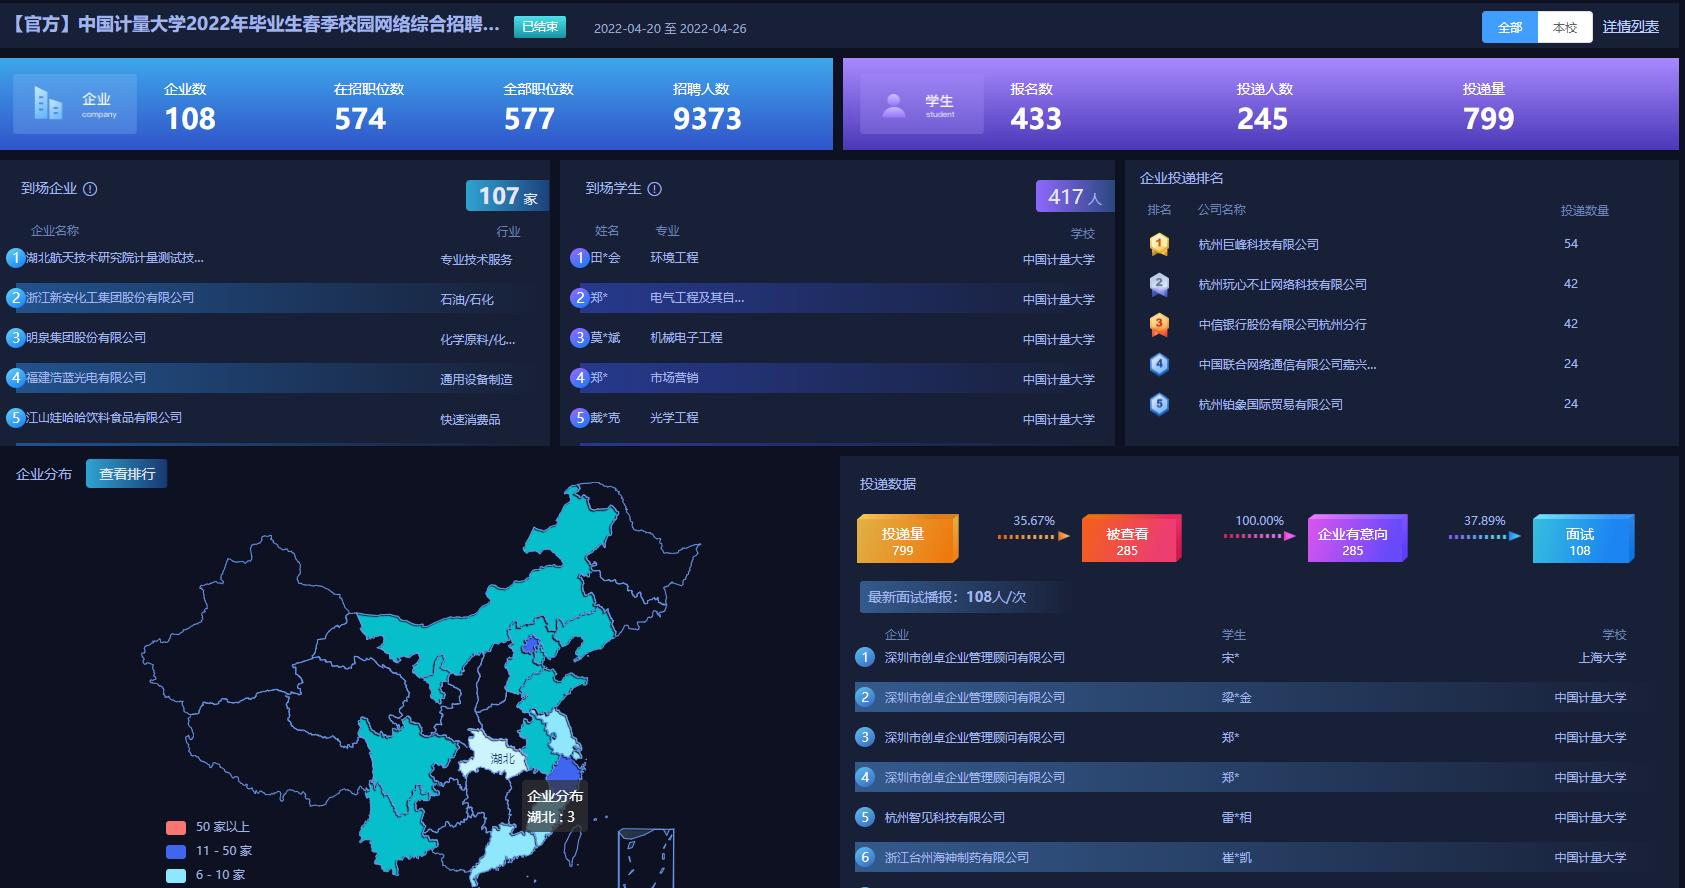Viewport: 1685px width, 888px height.
Task: Click the 在招职位数 574 statistic
Action: click(368, 107)
